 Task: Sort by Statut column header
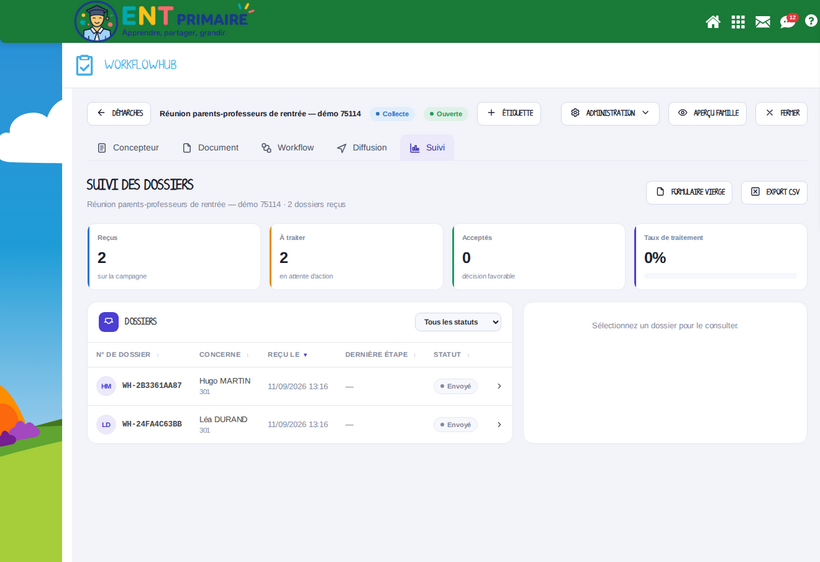pos(451,355)
